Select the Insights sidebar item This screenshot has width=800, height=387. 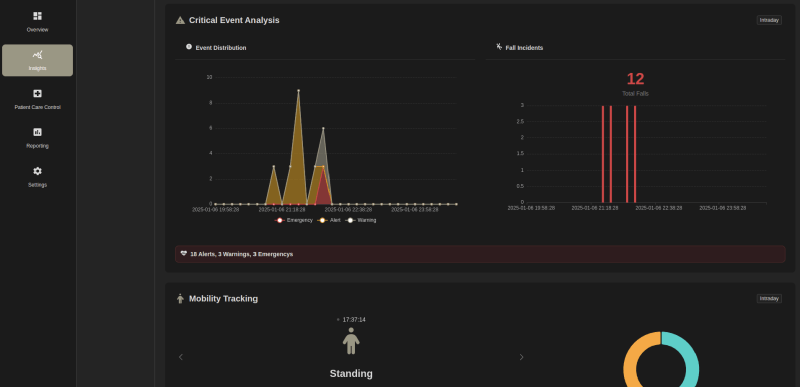pos(37,60)
